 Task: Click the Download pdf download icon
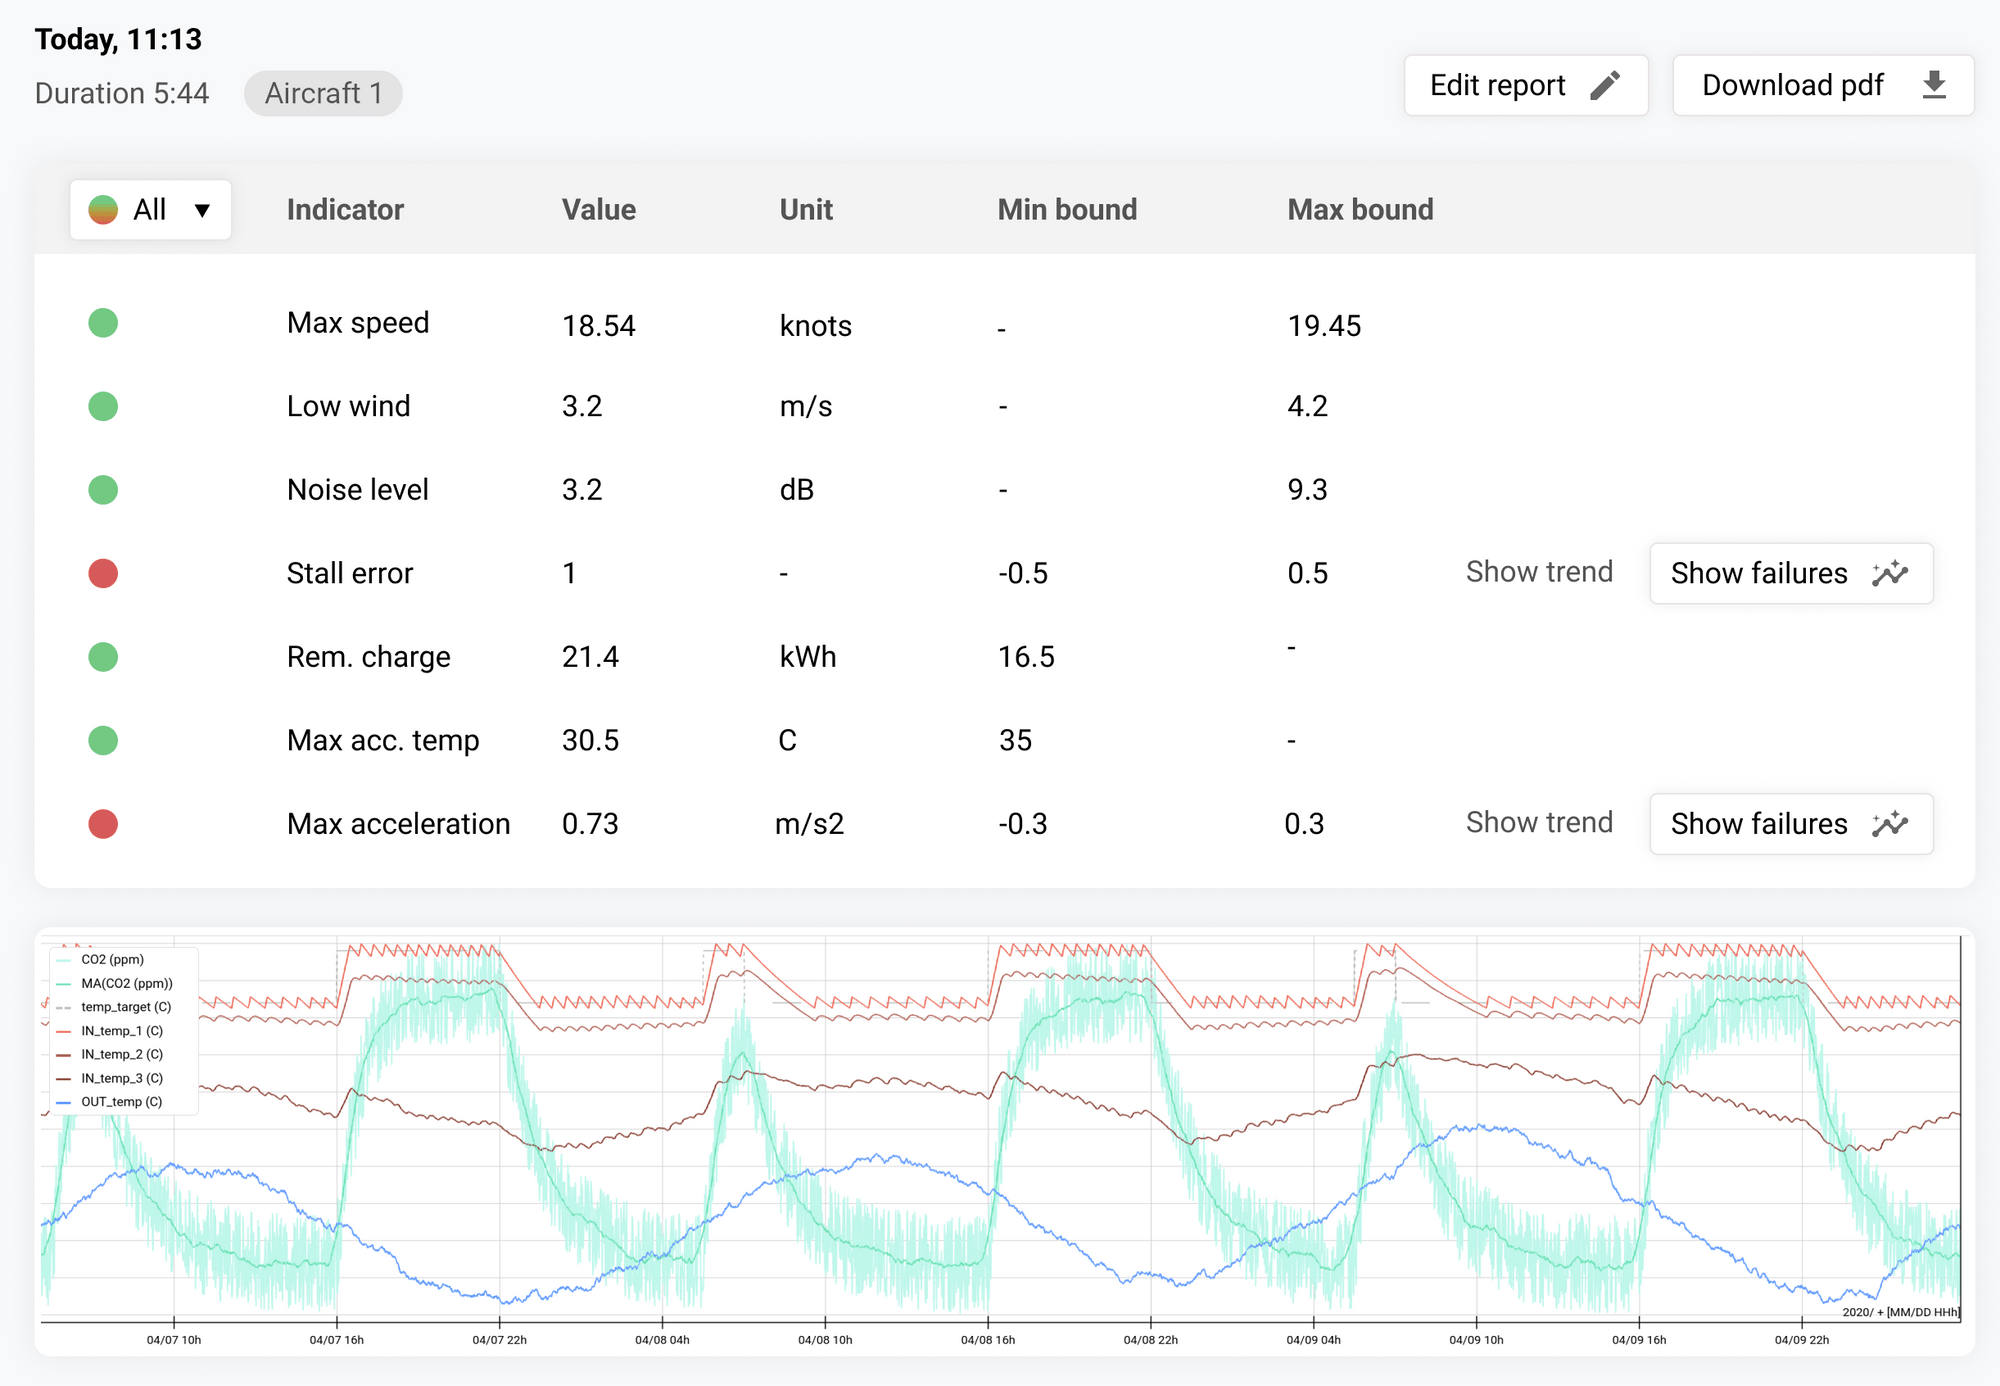(1934, 85)
